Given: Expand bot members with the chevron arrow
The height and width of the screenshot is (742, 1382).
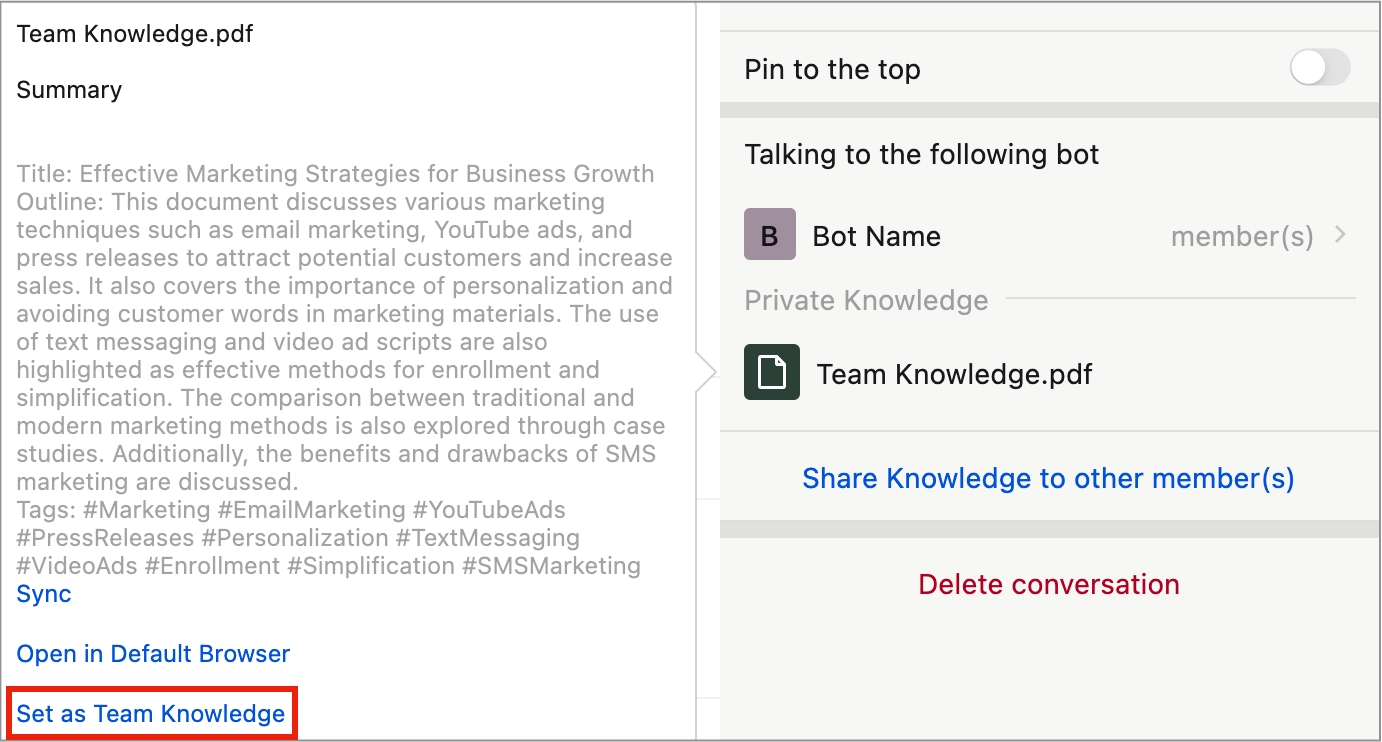Looking at the screenshot, I should click(1341, 235).
